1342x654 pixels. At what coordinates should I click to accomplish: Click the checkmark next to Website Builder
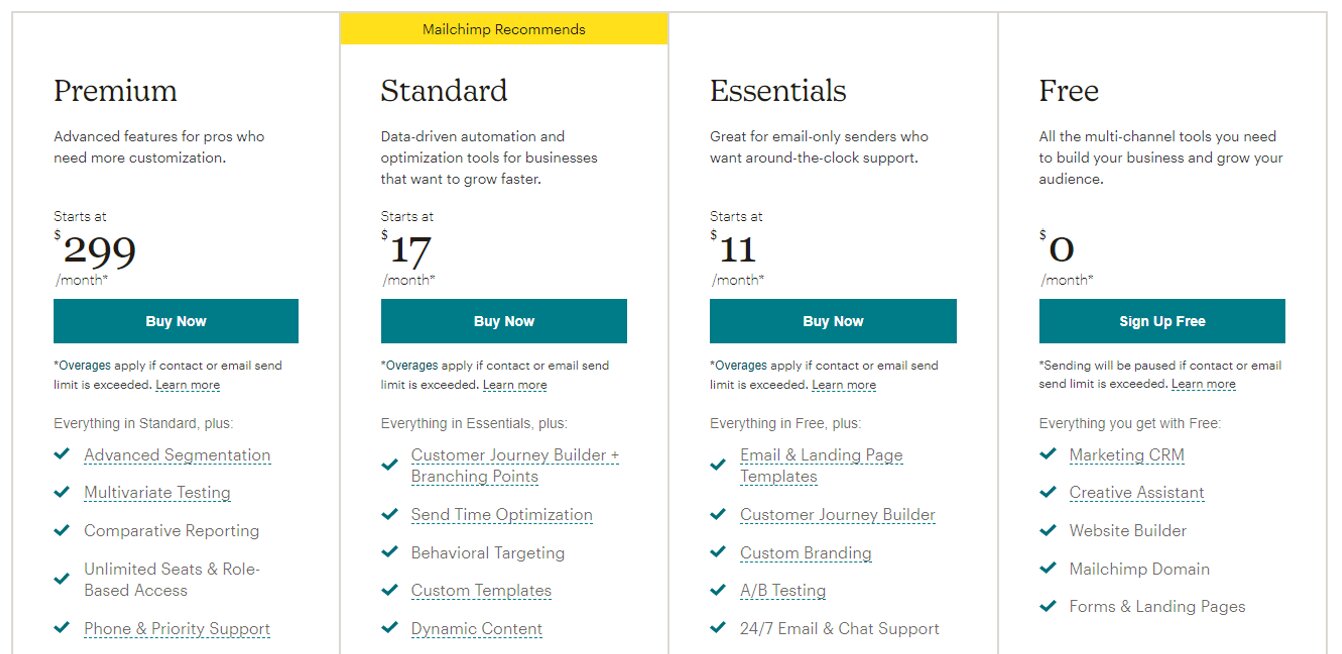point(1047,531)
